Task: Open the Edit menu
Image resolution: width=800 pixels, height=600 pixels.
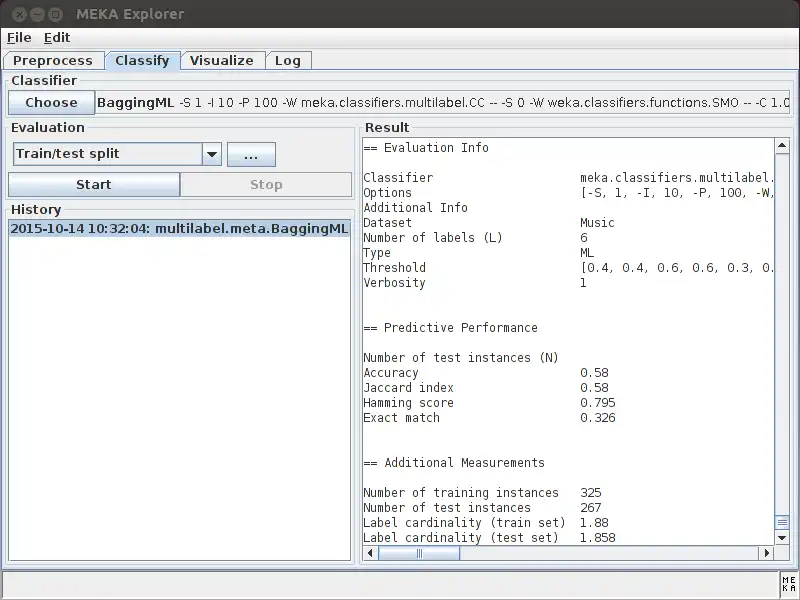Action: pyautogui.click(x=56, y=37)
